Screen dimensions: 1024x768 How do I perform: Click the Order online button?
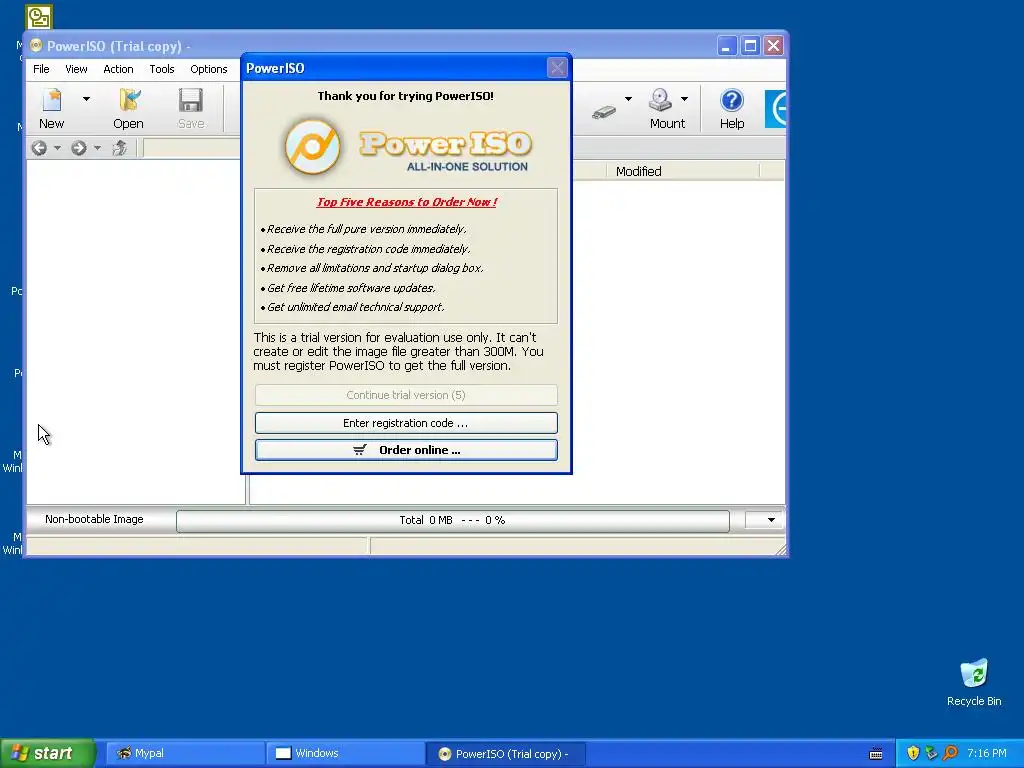406,450
